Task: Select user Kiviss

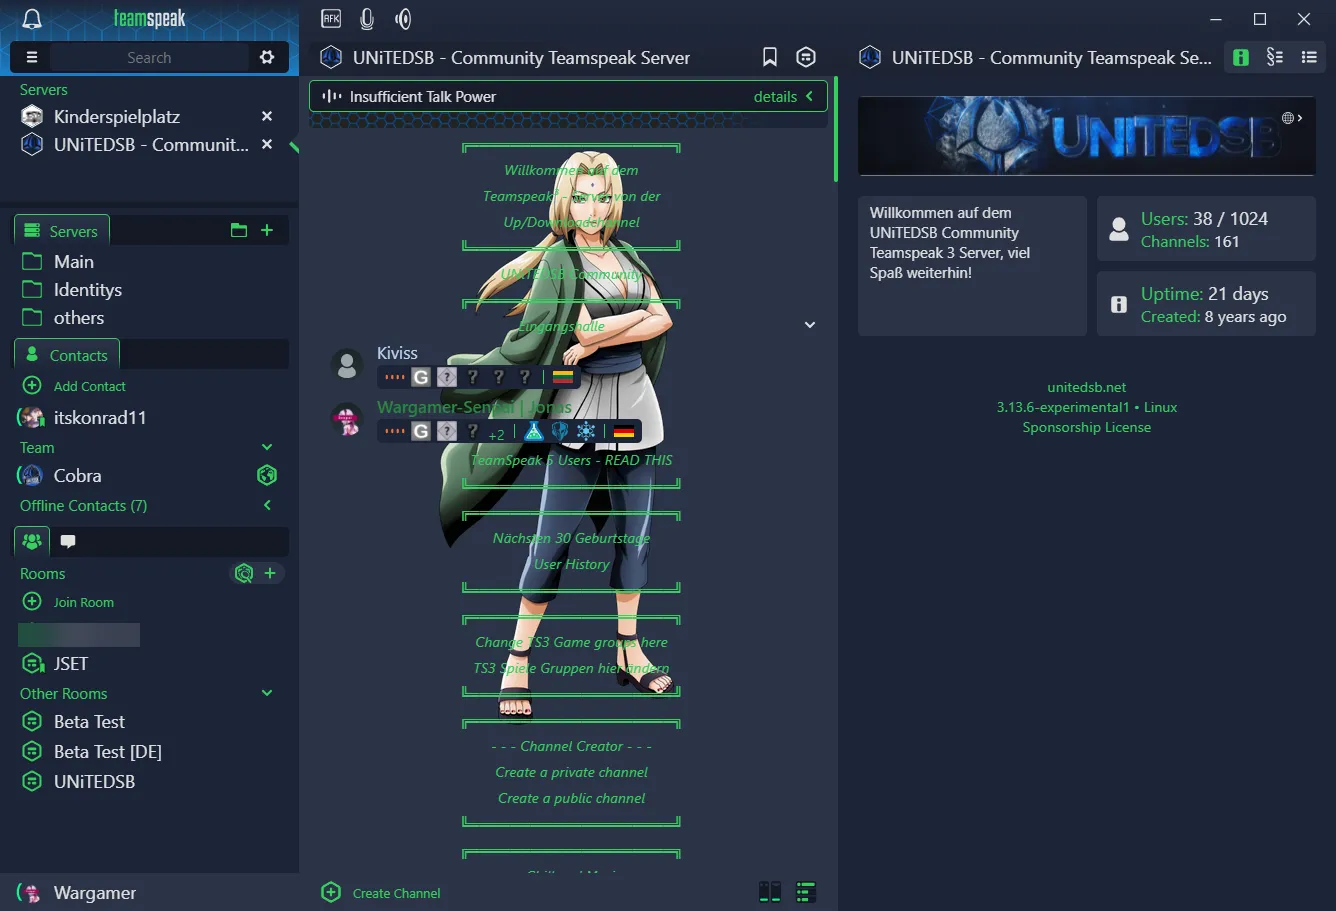Action: 397,353
